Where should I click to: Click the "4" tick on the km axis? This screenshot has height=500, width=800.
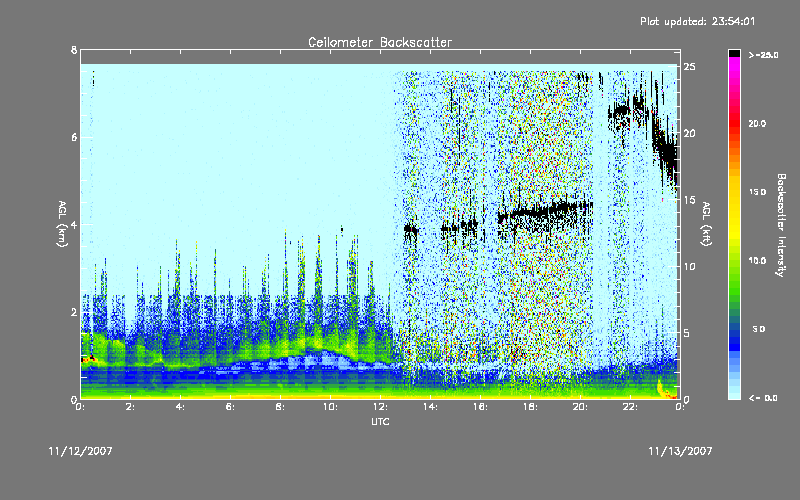[74, 224]
